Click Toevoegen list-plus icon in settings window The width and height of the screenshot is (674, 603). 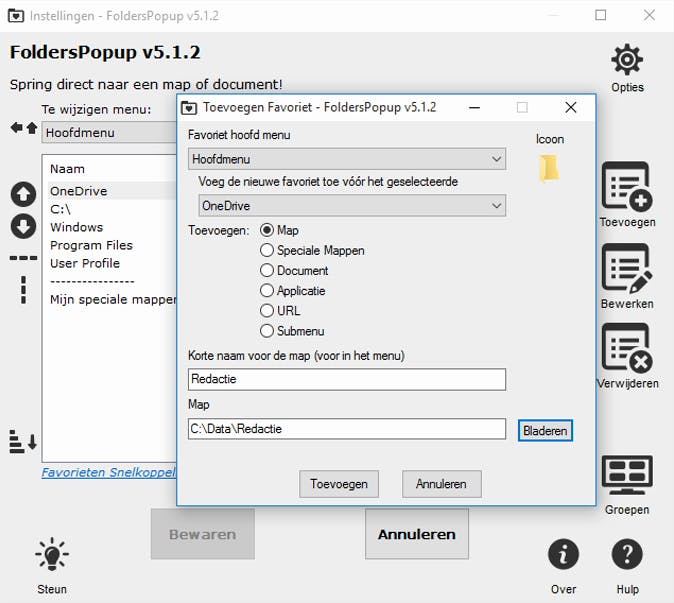point(627,187)
